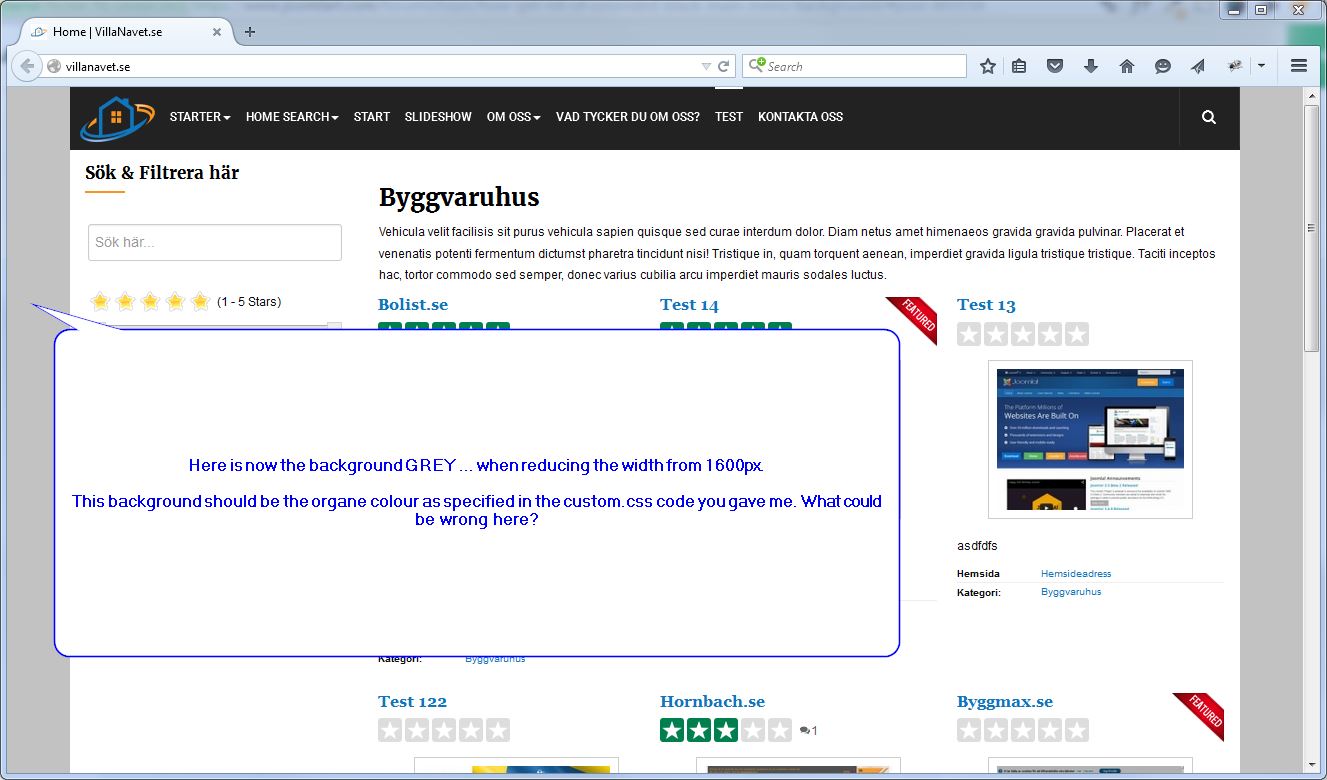Image resolution: width=1327 pixels, height=780 pixels.
Task: Open the downloads arrow icon
Action: [1091, 66]
